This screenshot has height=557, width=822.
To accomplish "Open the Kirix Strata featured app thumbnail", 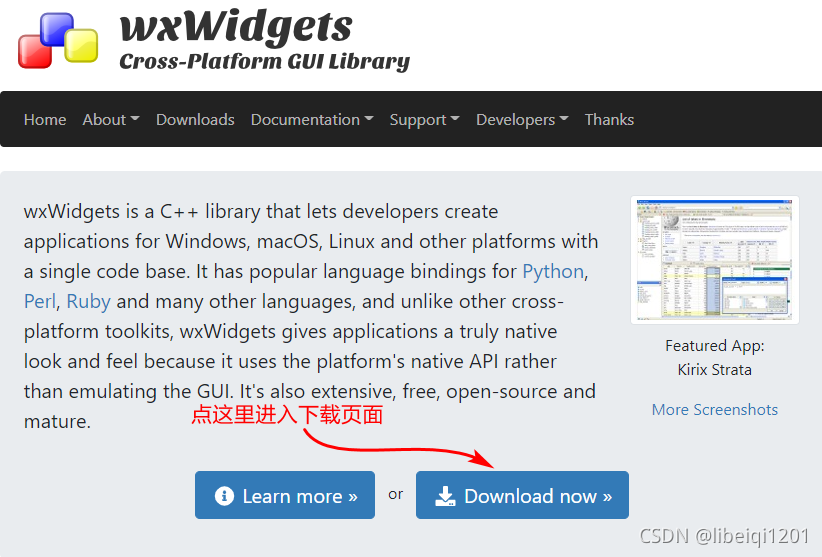I will pyautogui.click(x=715, y=260).
